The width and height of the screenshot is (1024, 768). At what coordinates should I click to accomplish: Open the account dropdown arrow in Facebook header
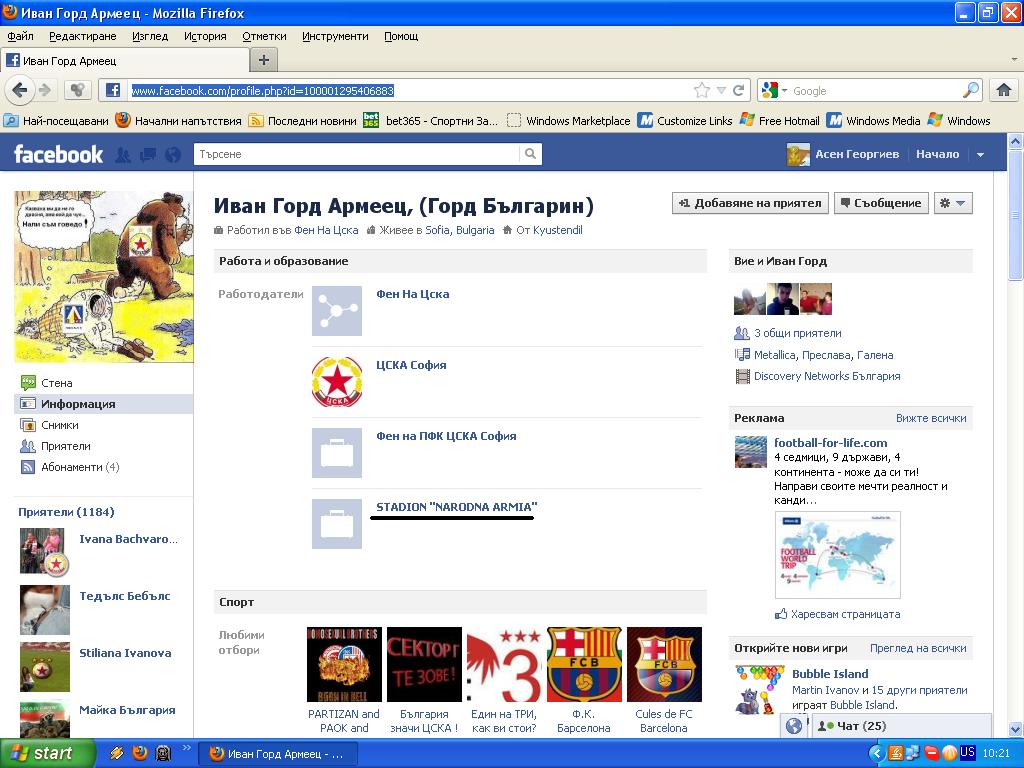point(980,155)
